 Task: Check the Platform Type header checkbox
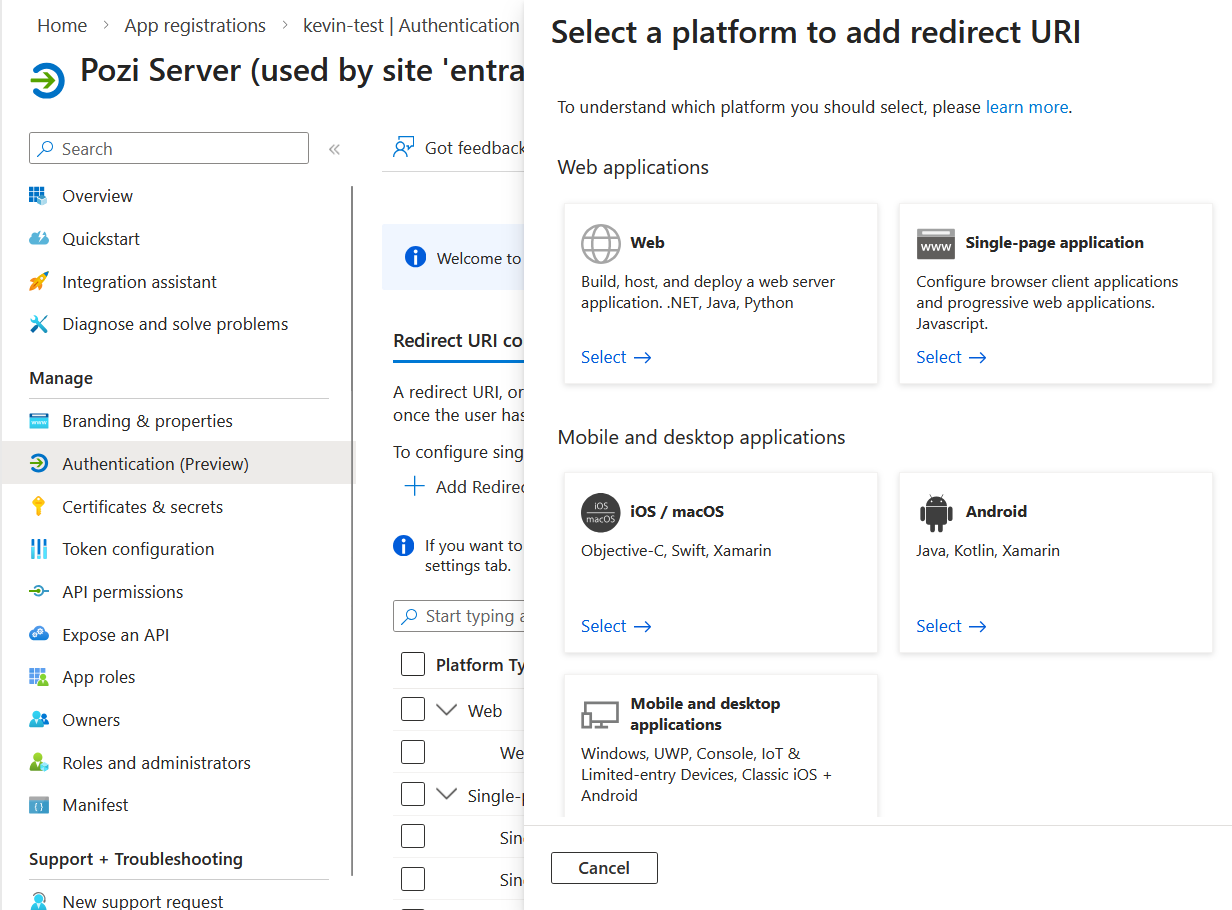coord(413,663)
